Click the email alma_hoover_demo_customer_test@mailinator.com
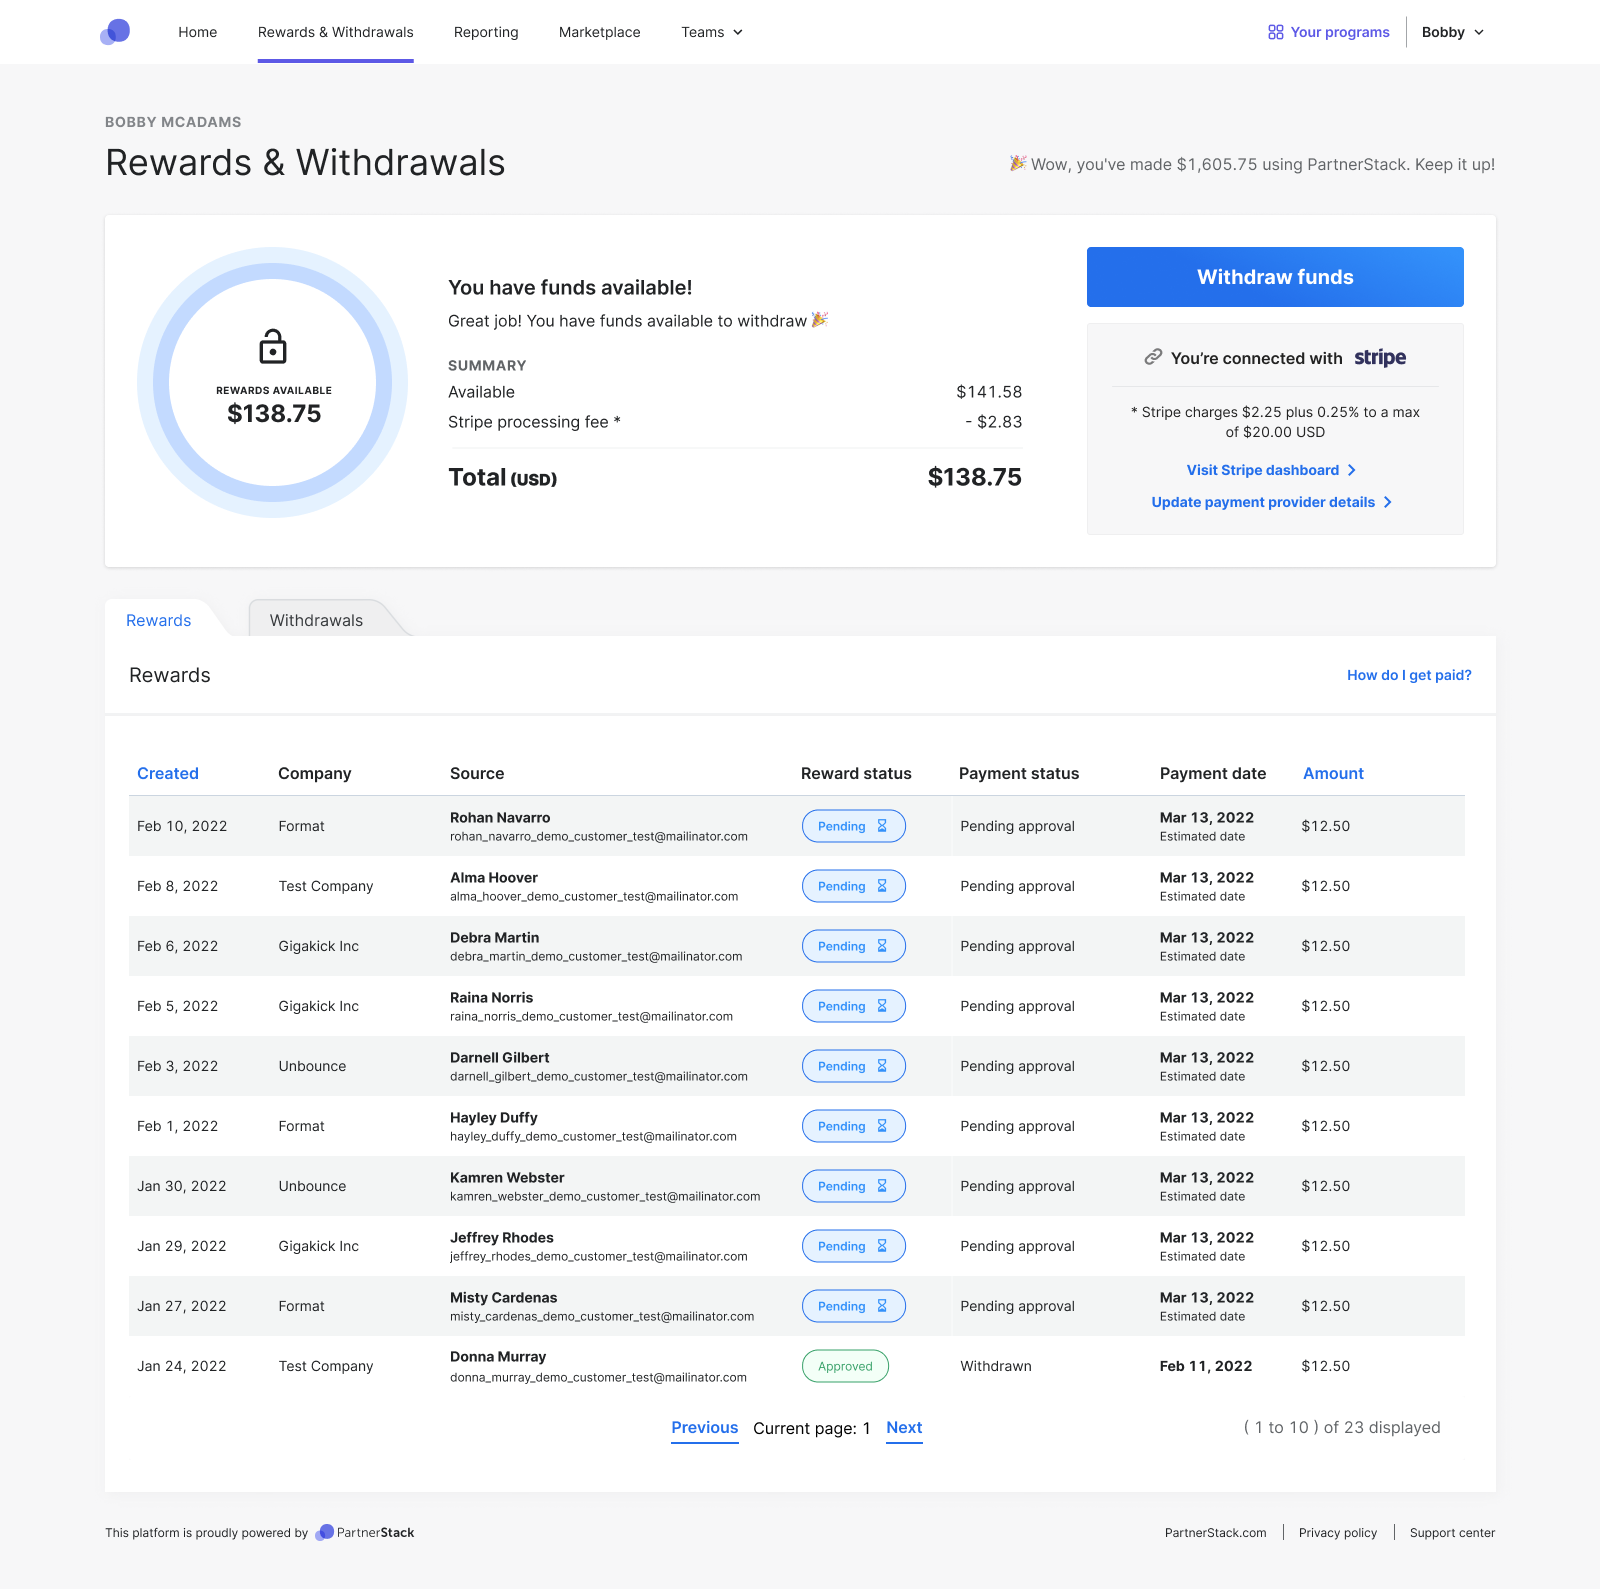This screenshot has width=1600, height=1589. click(594, 897)
